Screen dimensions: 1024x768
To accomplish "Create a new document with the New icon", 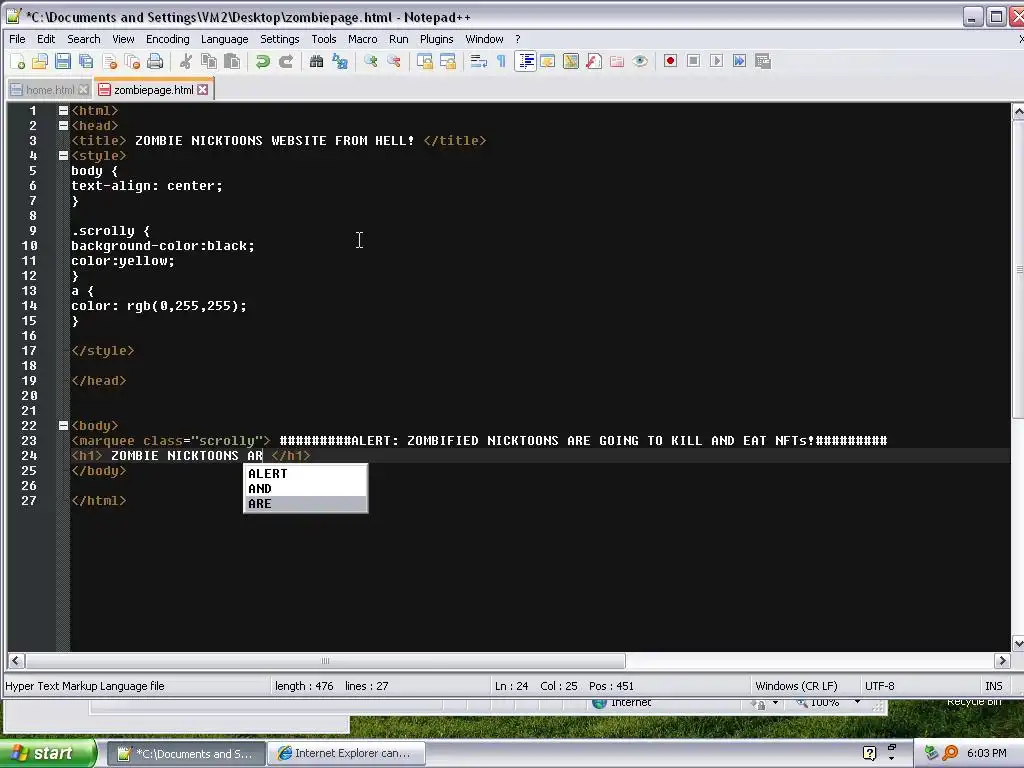I will pos(18,61).
